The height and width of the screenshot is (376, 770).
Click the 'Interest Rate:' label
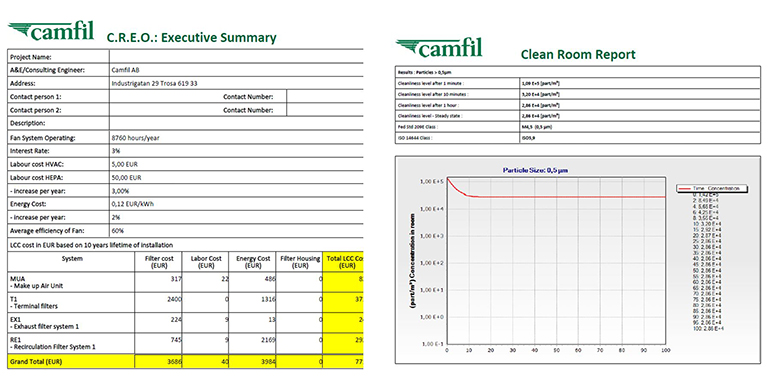[x=29, y=151]
